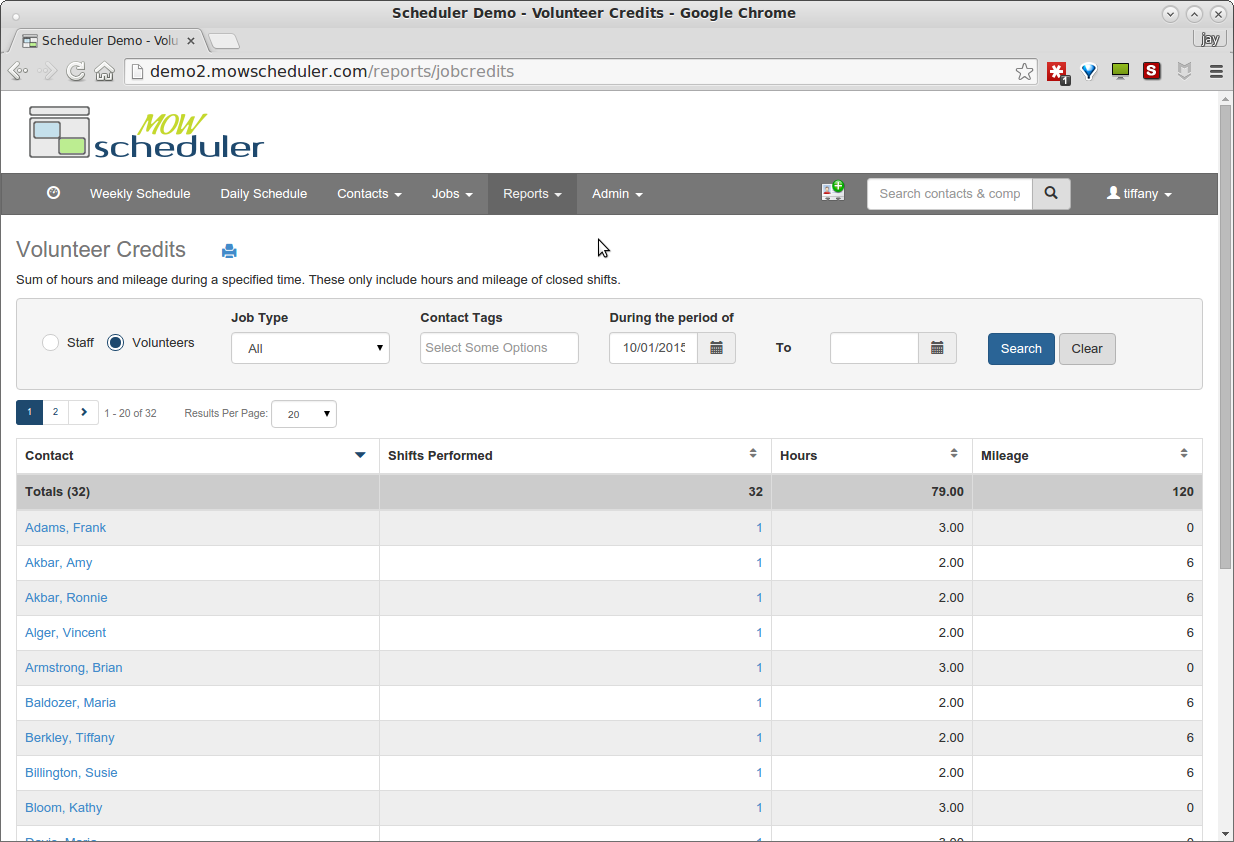This screenshot has height=842, width=1234.
Task: Click the browser home icon
Action: pos(104,72)
